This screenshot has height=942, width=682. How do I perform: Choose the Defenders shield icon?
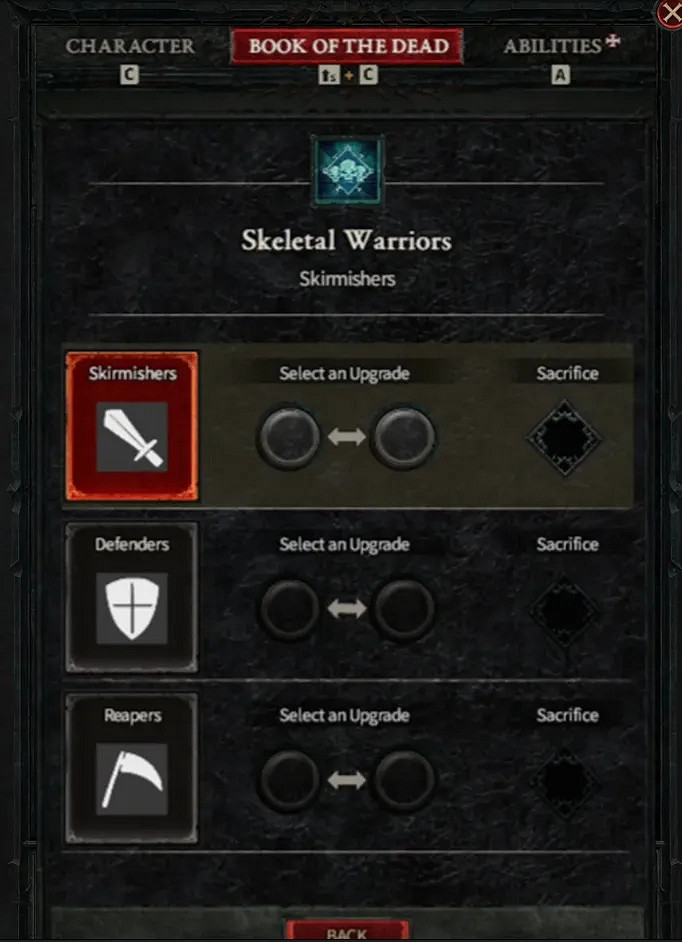132,607
